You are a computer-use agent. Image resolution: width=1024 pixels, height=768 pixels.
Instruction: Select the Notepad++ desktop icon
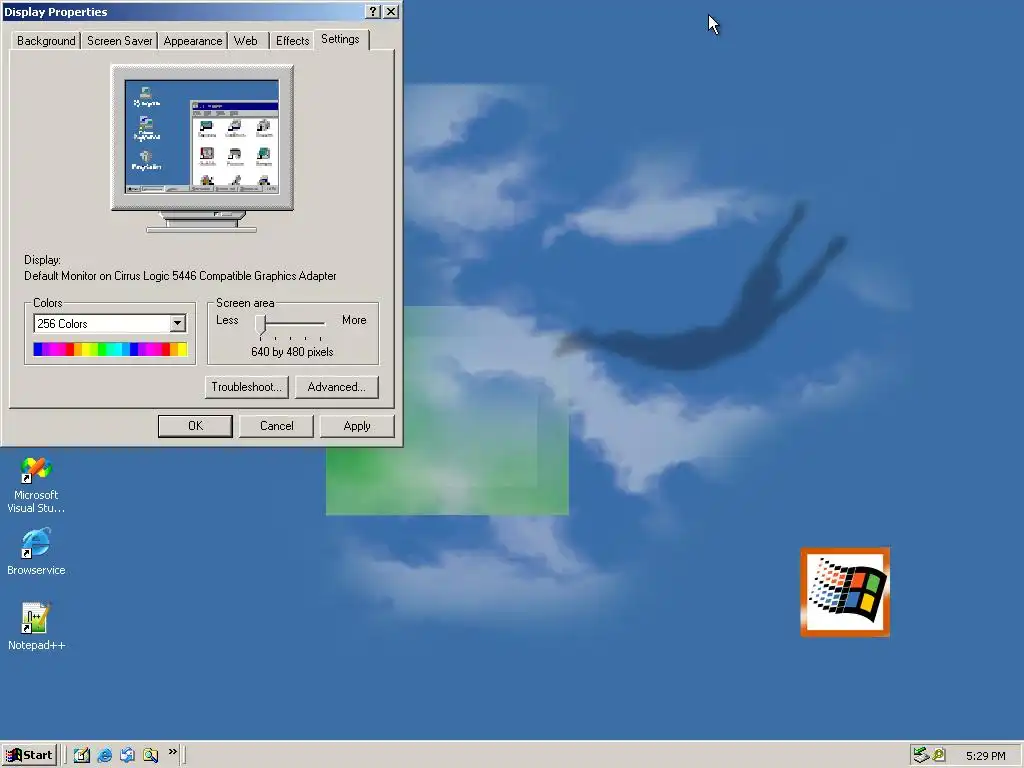click(36, 626)
